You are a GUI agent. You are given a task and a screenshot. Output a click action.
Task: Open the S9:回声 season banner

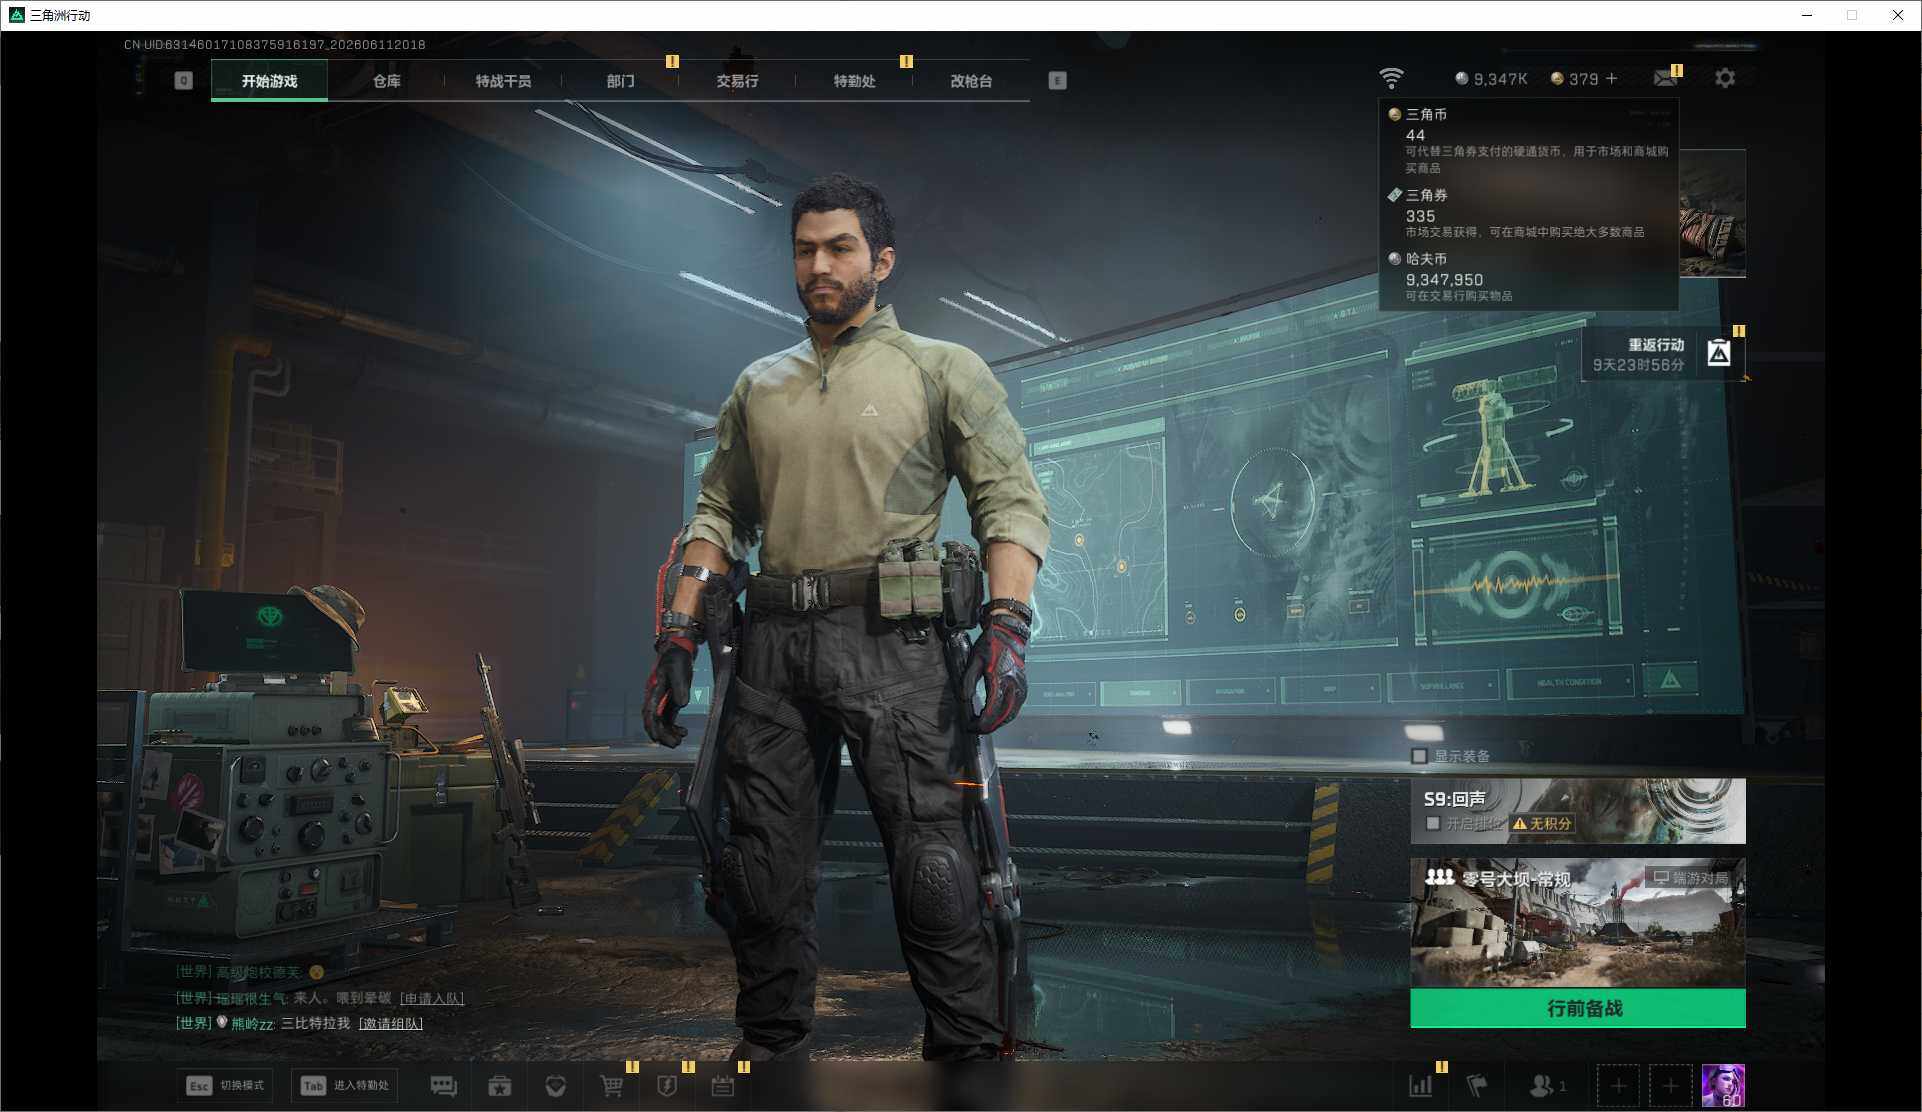tap(1578, 811)
